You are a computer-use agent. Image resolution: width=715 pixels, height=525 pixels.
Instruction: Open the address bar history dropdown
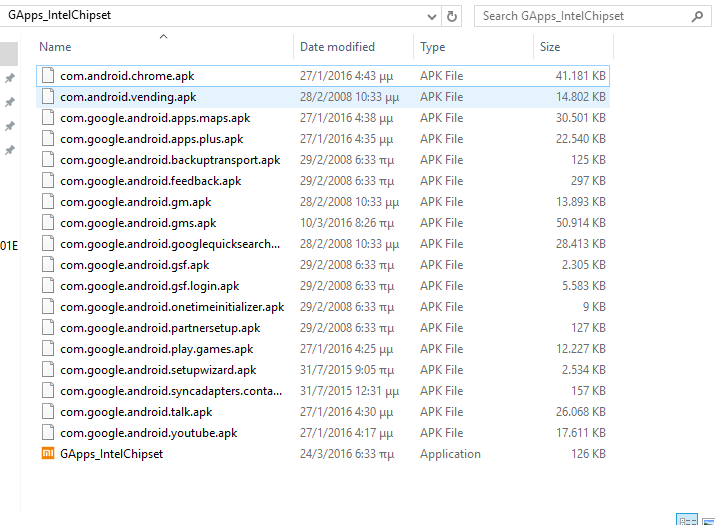[x=432, y=17]
